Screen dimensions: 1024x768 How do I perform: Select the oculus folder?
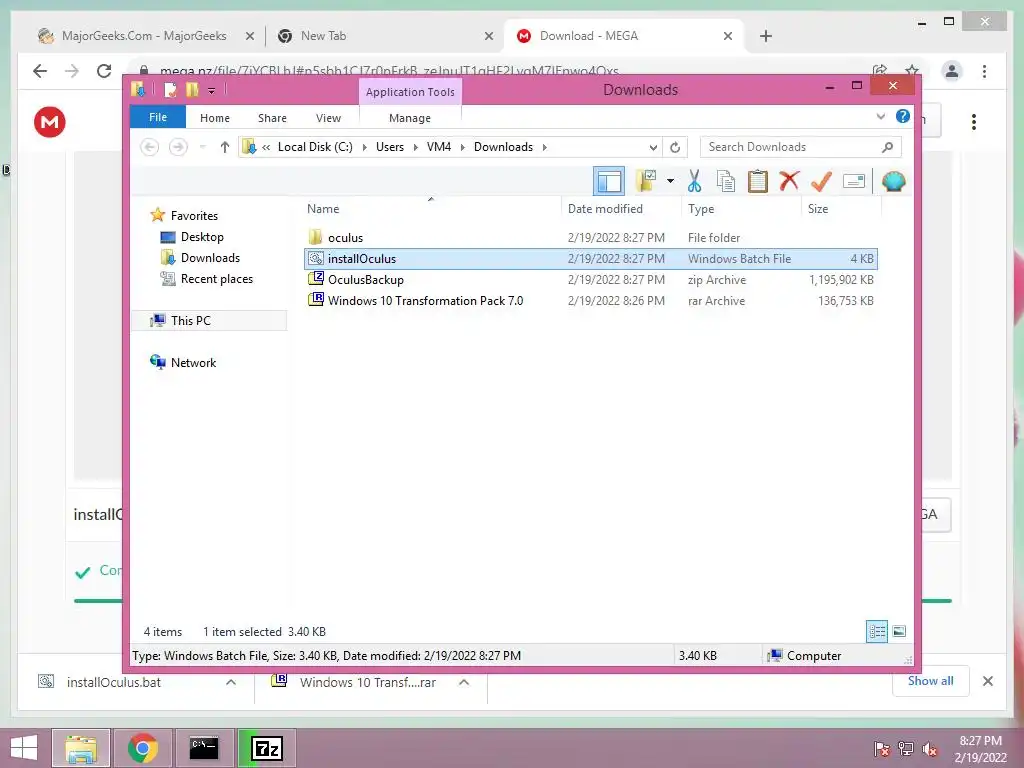[x=590, y=238]
